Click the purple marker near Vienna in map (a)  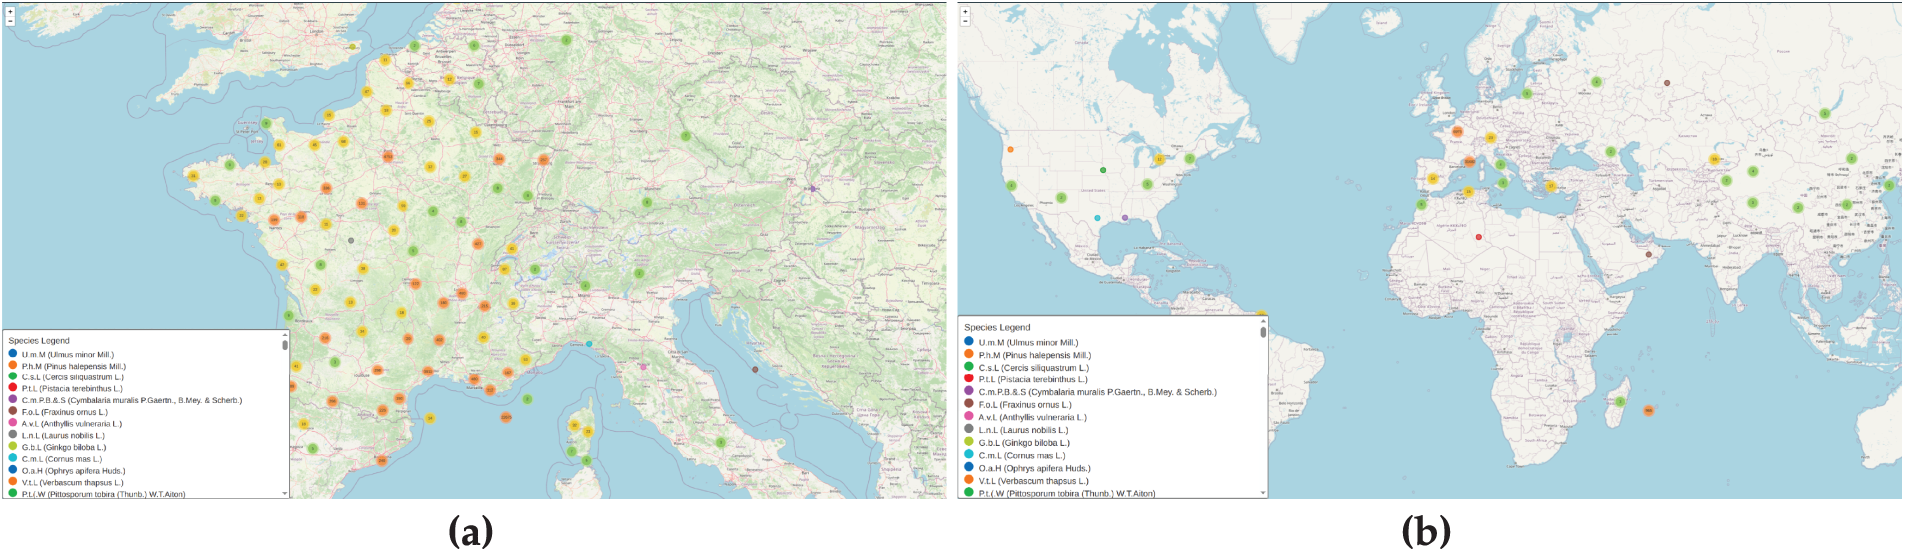pos(813,188)
